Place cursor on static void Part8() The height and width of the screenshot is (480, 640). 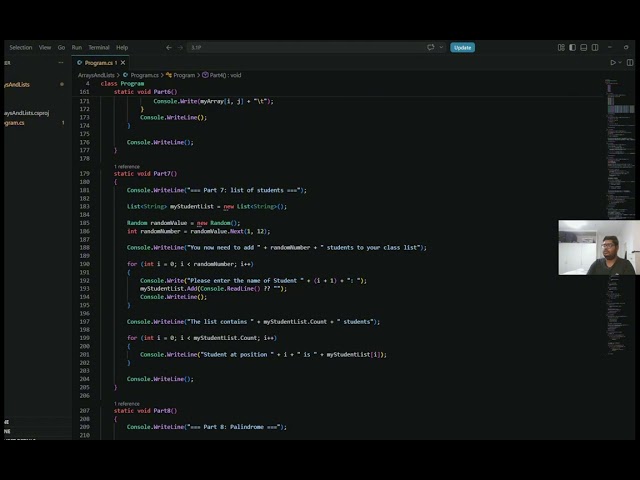click(145, 411)
